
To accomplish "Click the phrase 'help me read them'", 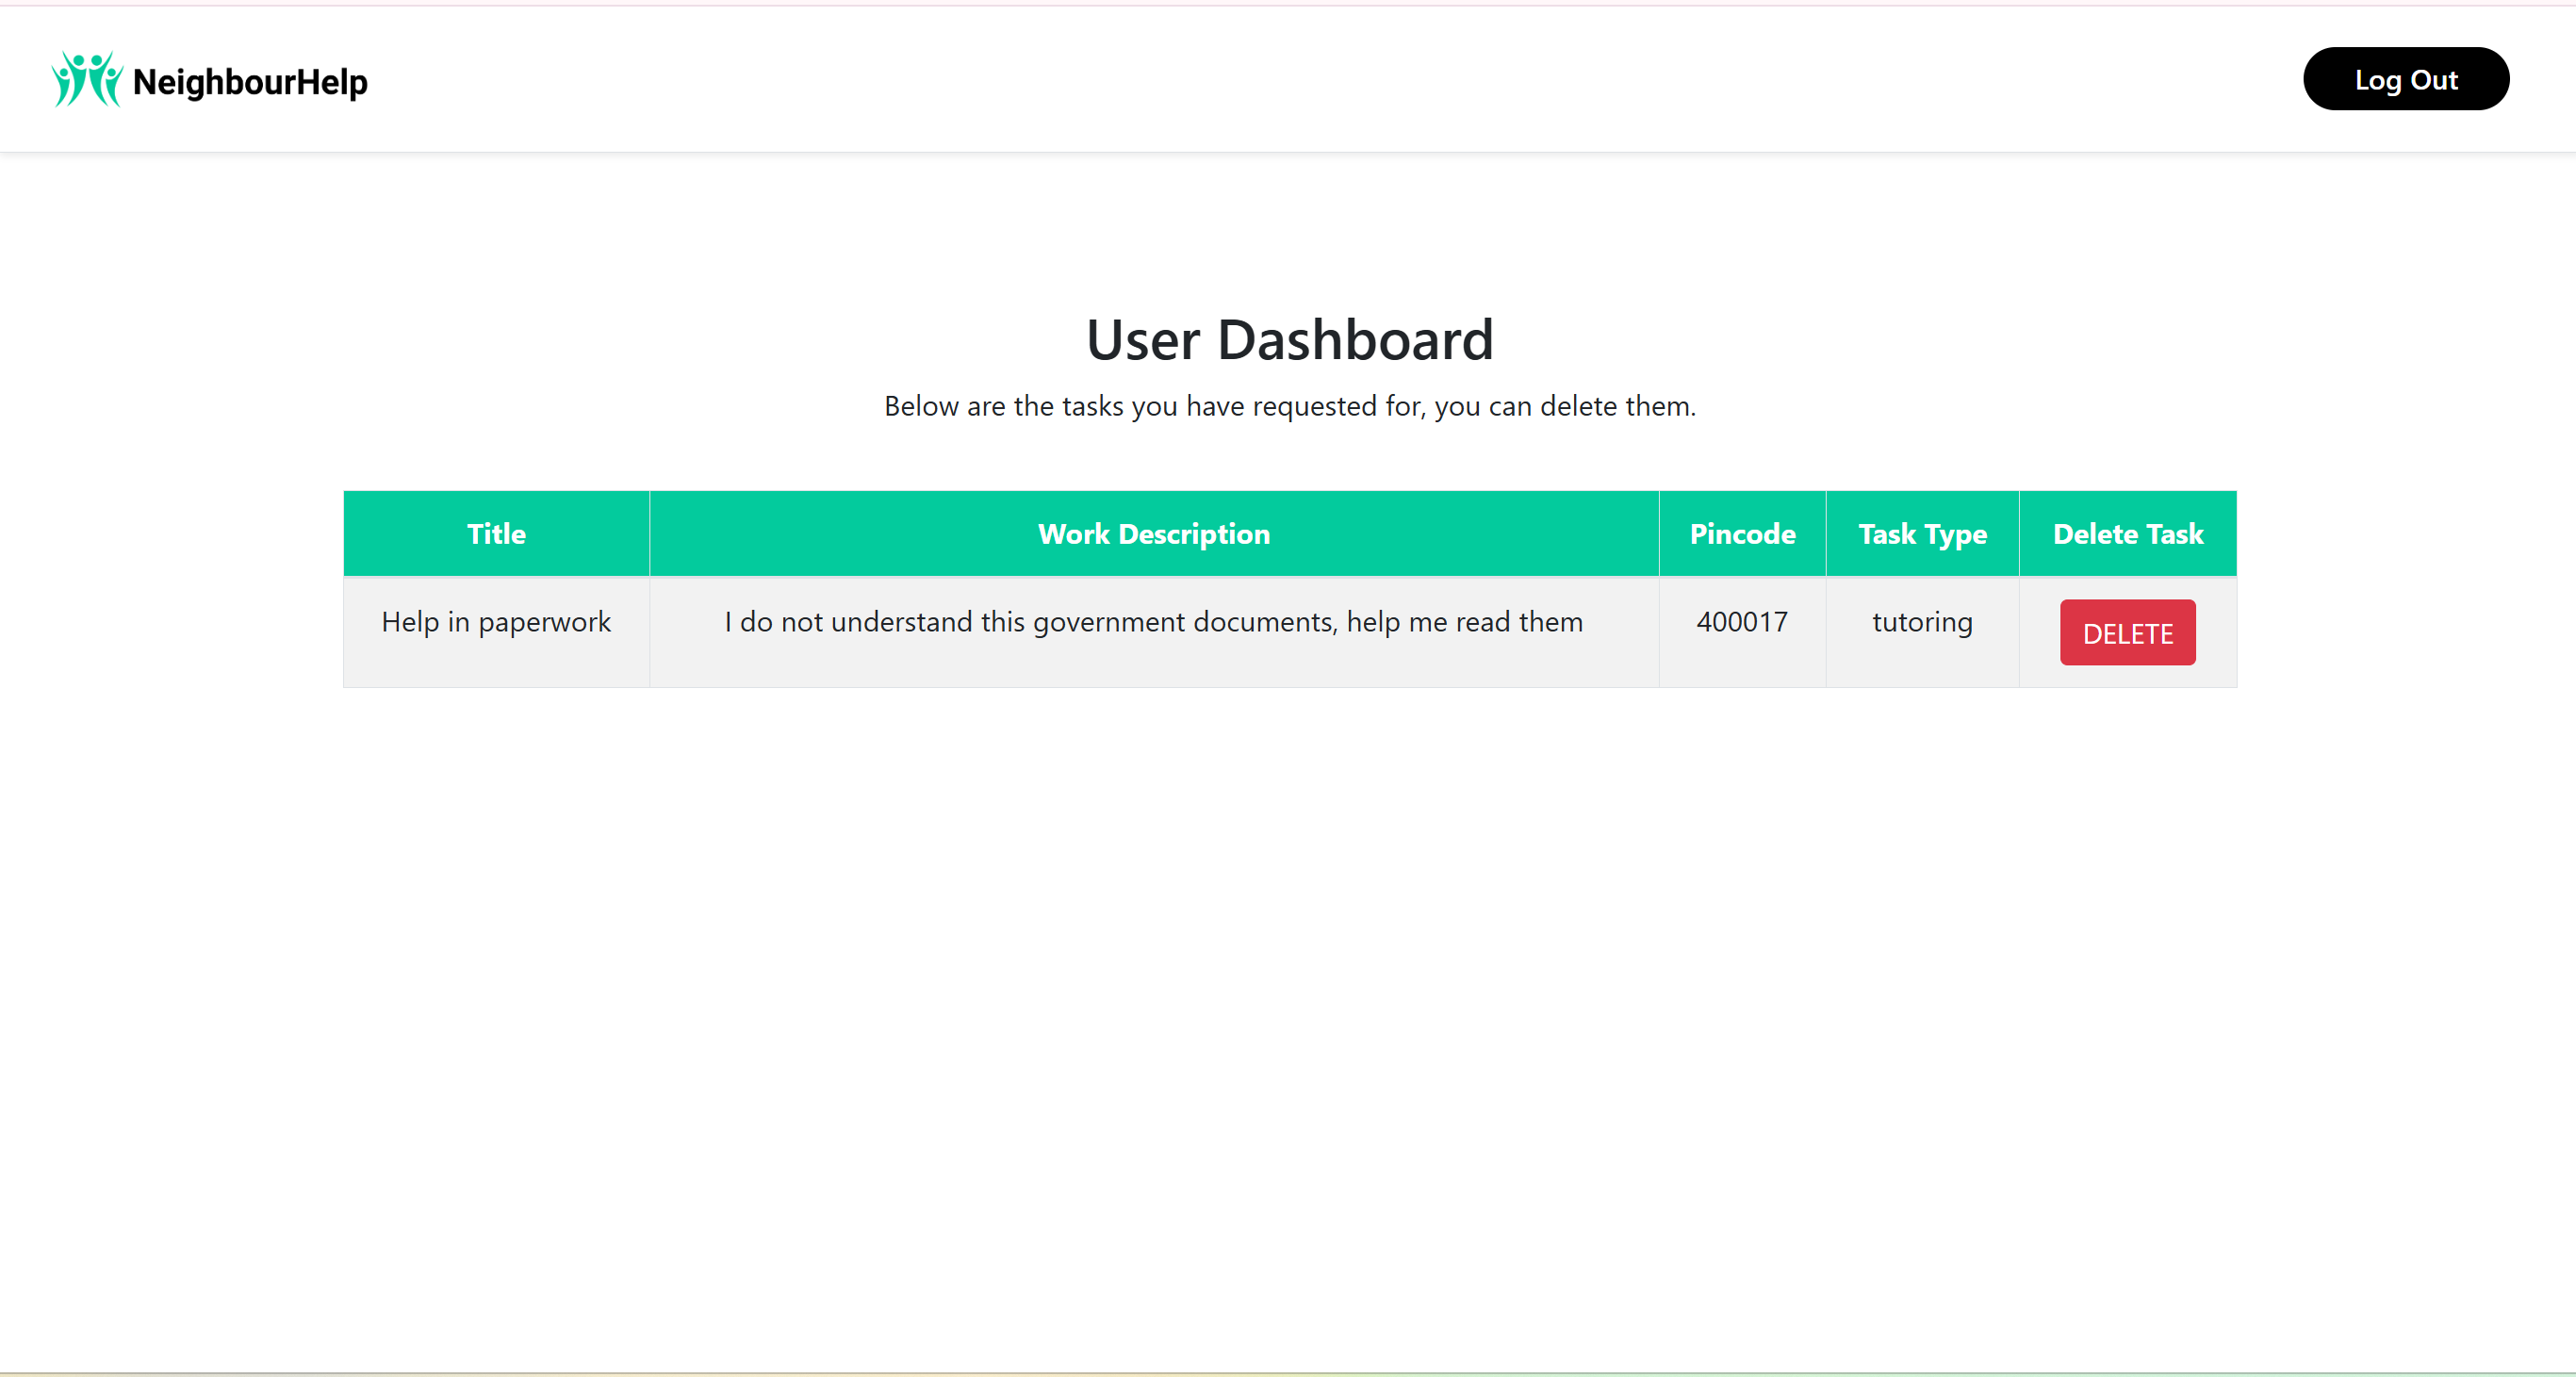I will (1464, 622).
